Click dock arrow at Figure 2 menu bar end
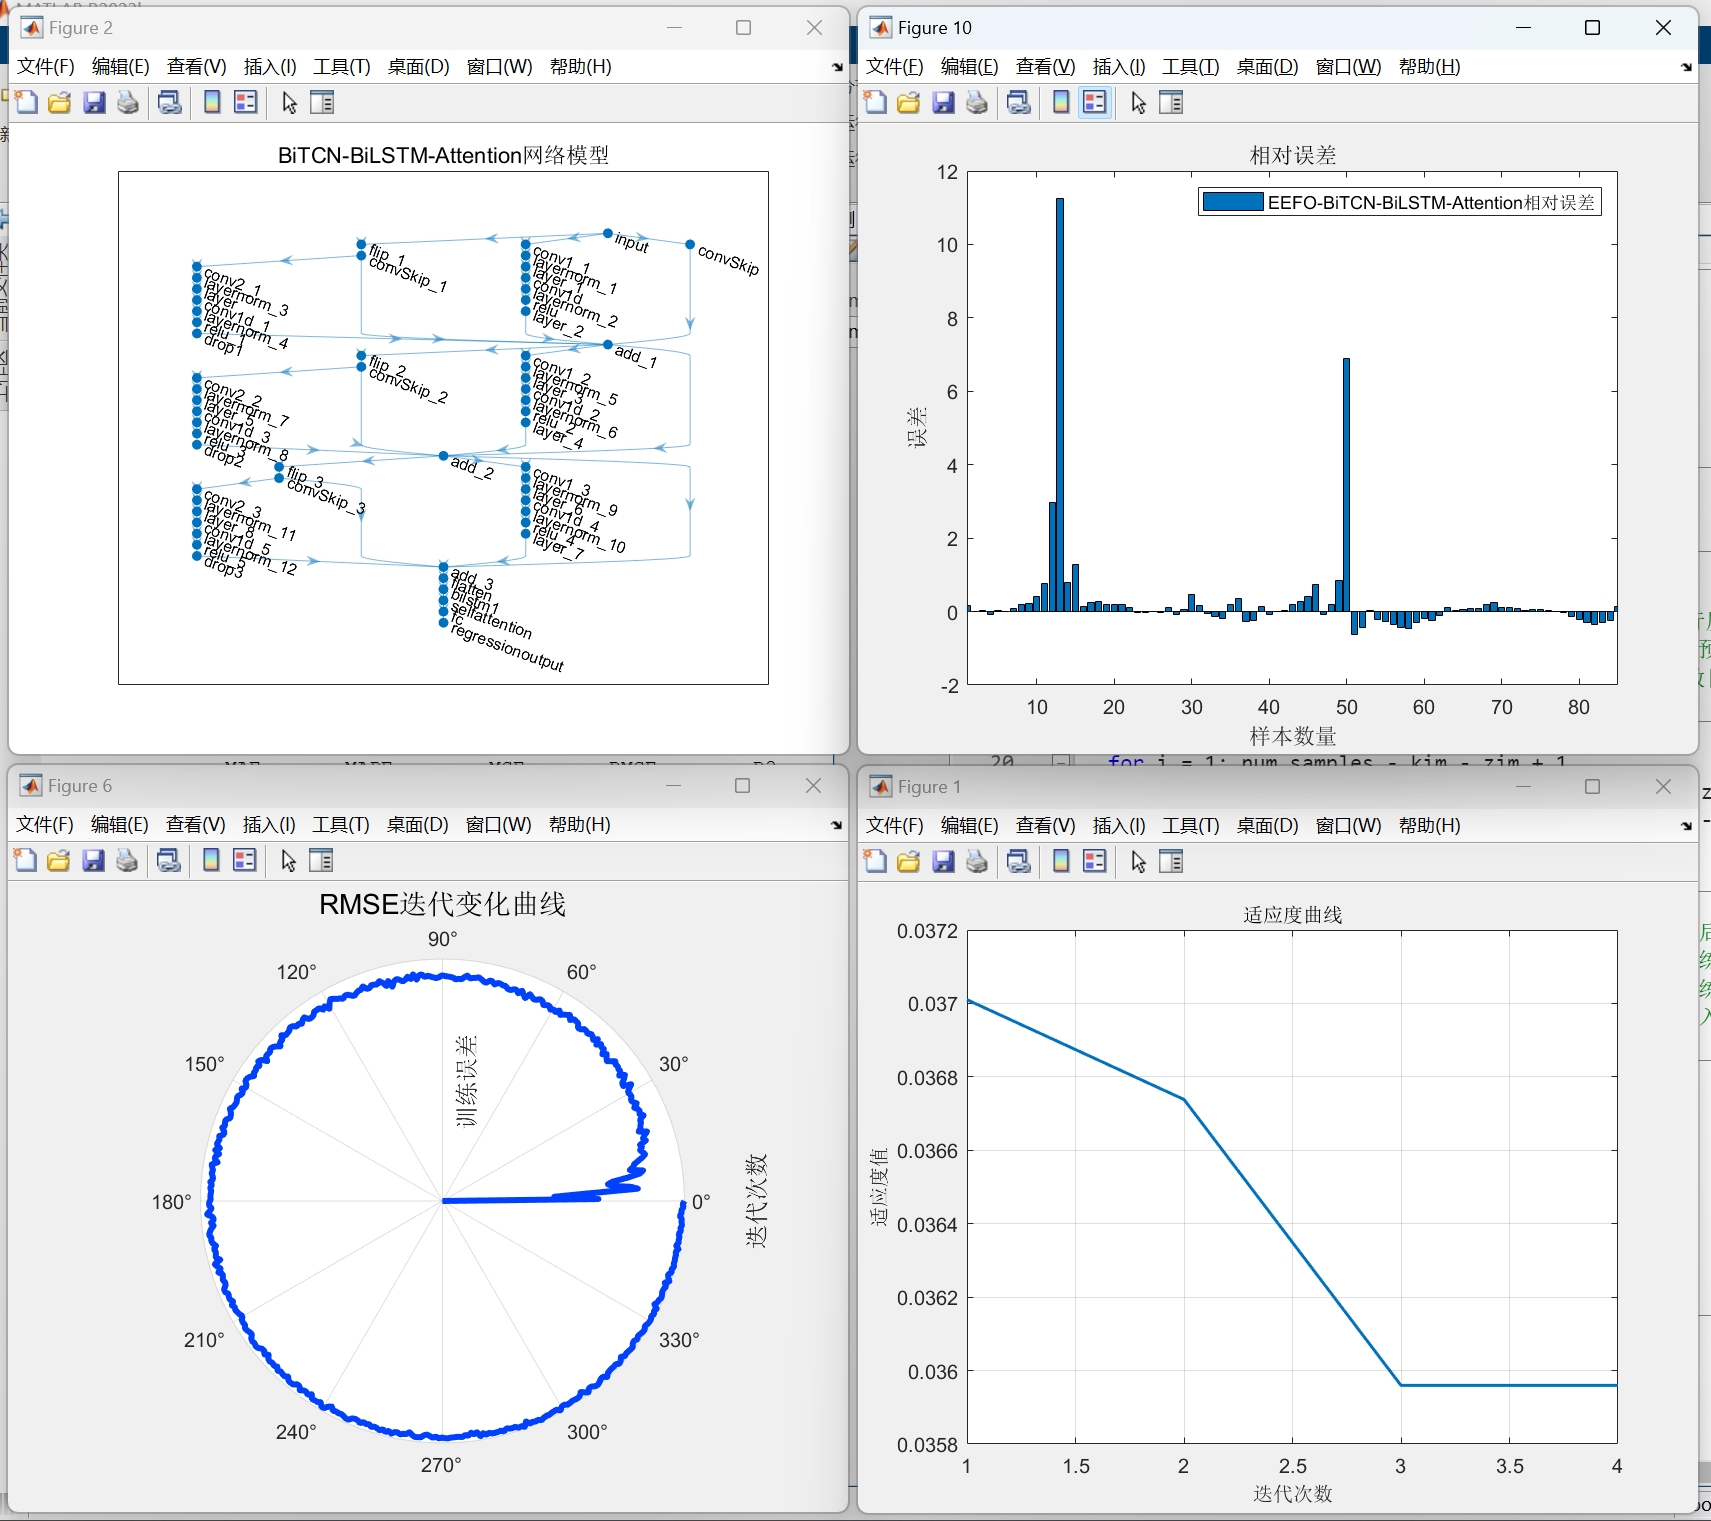 click(x=837, y=68)
